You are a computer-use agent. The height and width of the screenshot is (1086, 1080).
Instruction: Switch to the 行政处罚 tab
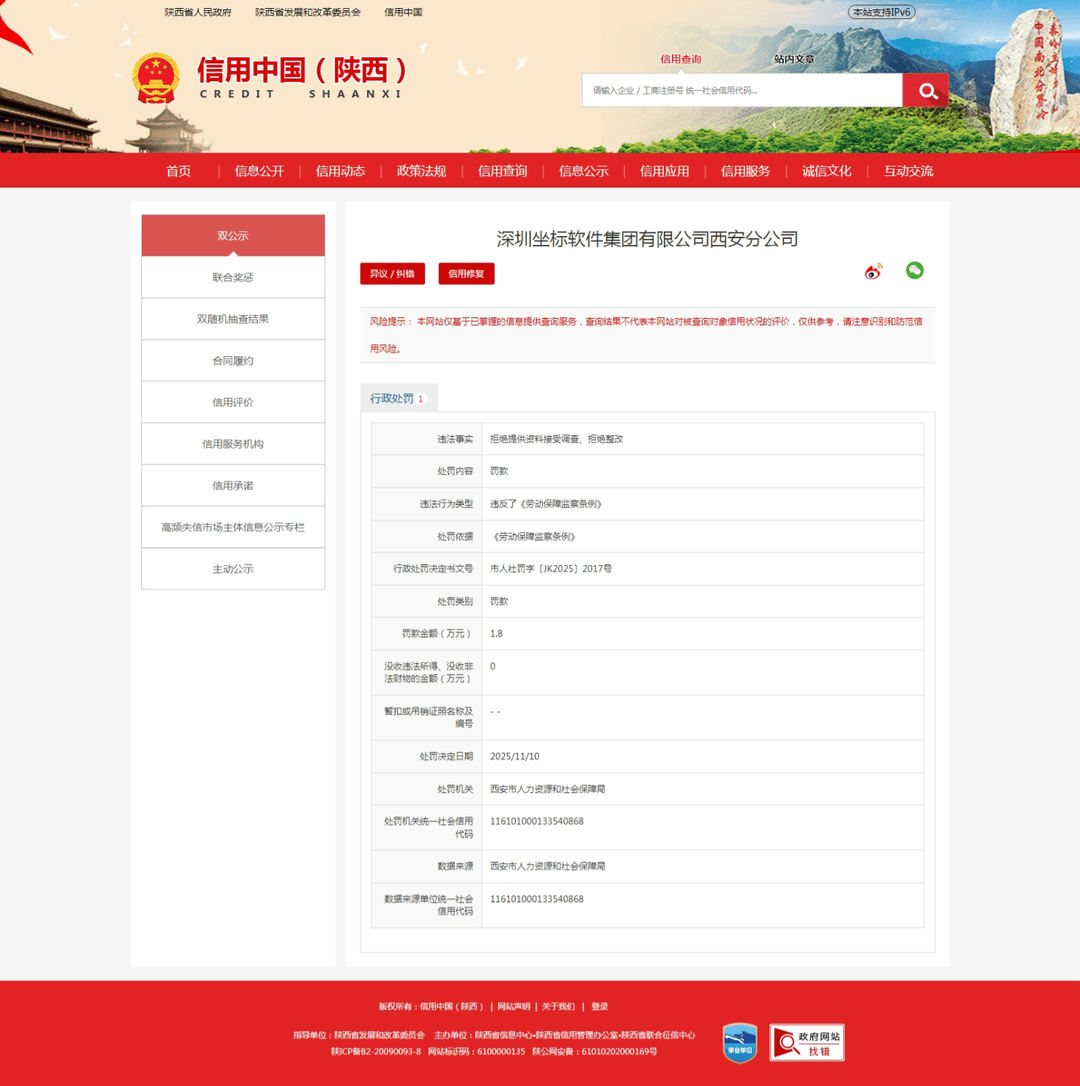396,398
